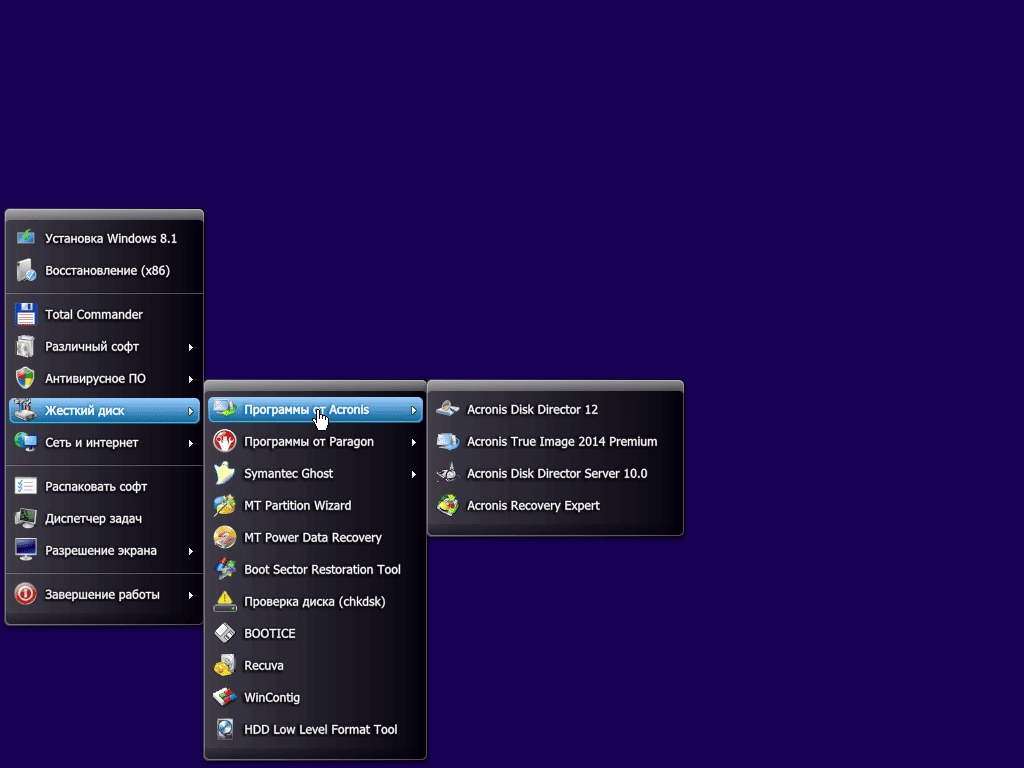Expand the Сеть и интернет submenu arrow
Screen dimensions: 1024x768
(191, 443)
